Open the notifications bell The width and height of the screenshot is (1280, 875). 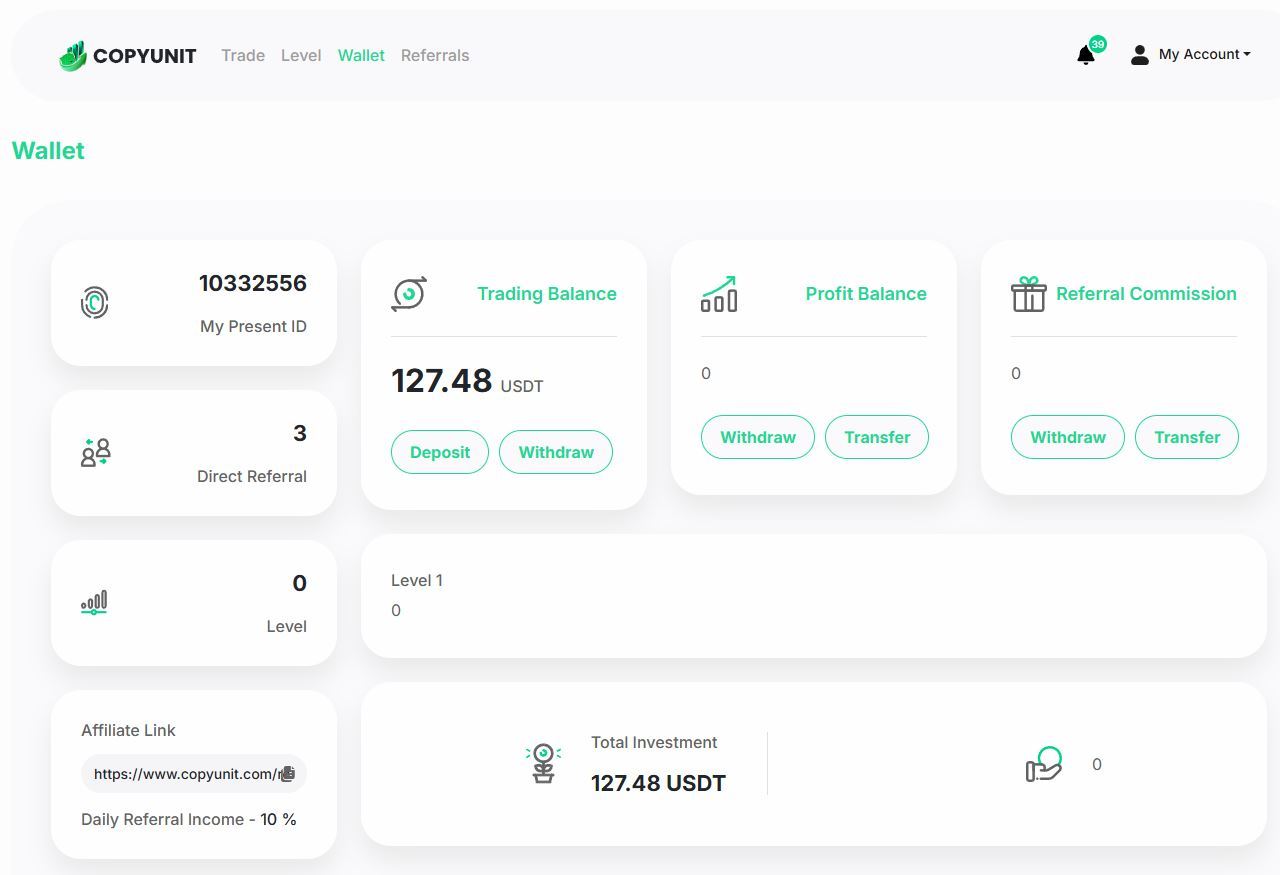tap(1086, 55)
